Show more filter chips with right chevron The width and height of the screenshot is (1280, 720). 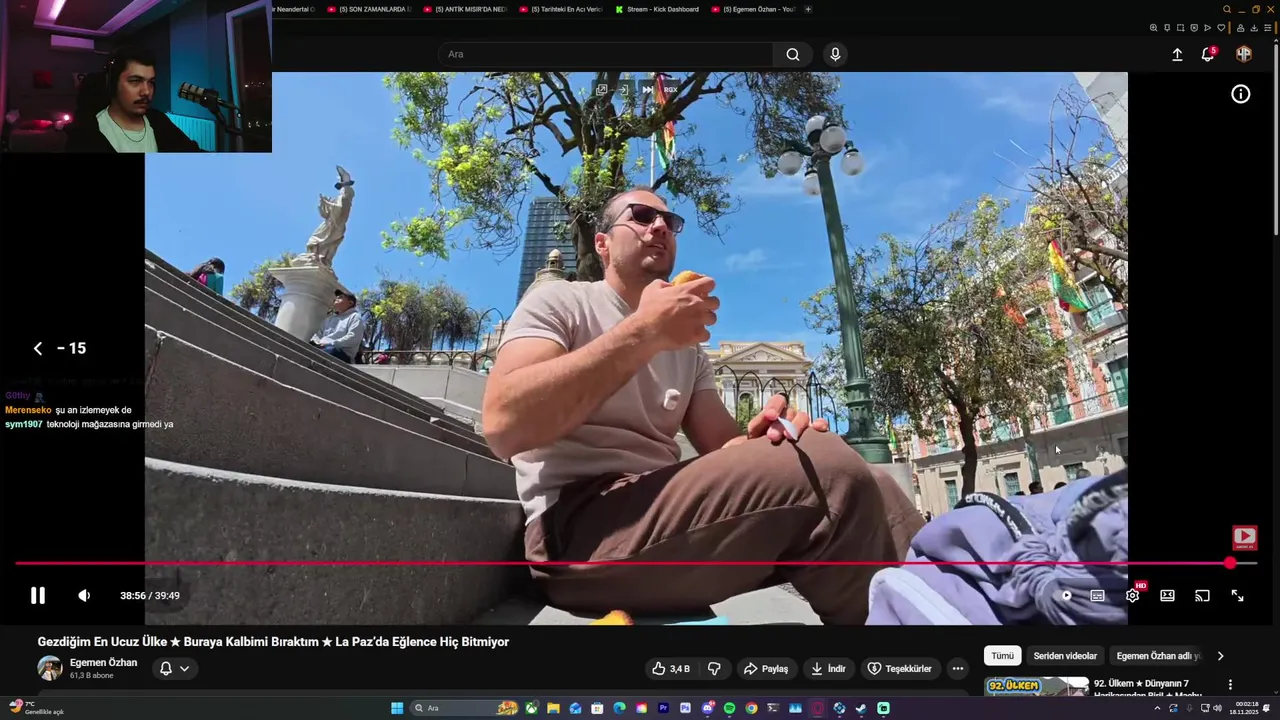[x=1220, y=656]
